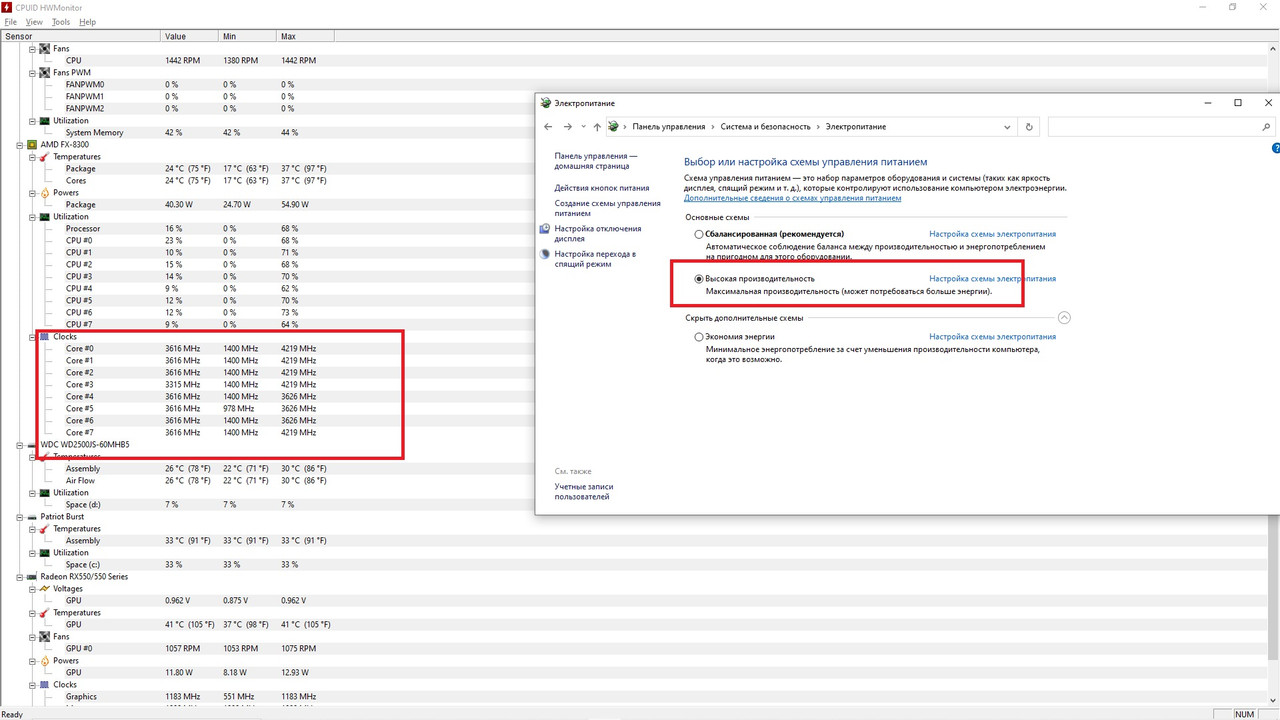Open plan settings for Высокая производительность

(992, 279)
